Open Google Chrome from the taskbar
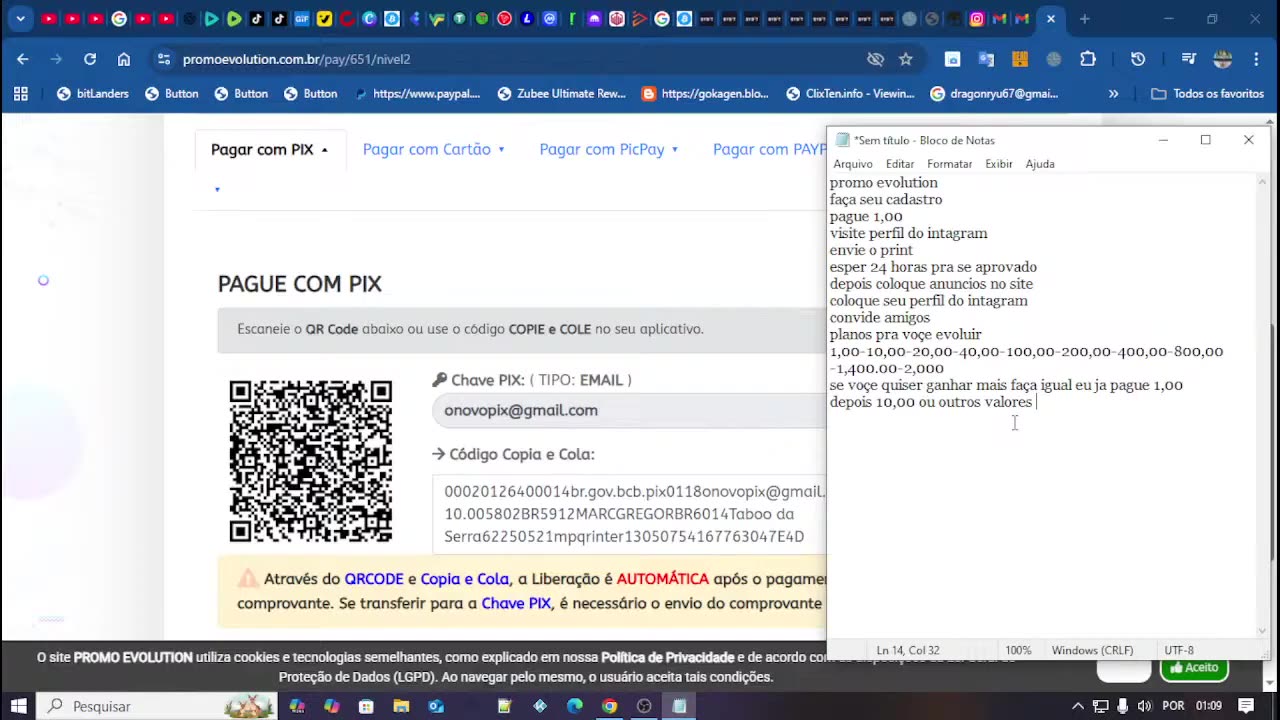This screenshot has height=720, width=1280. (x=609, y=706)
